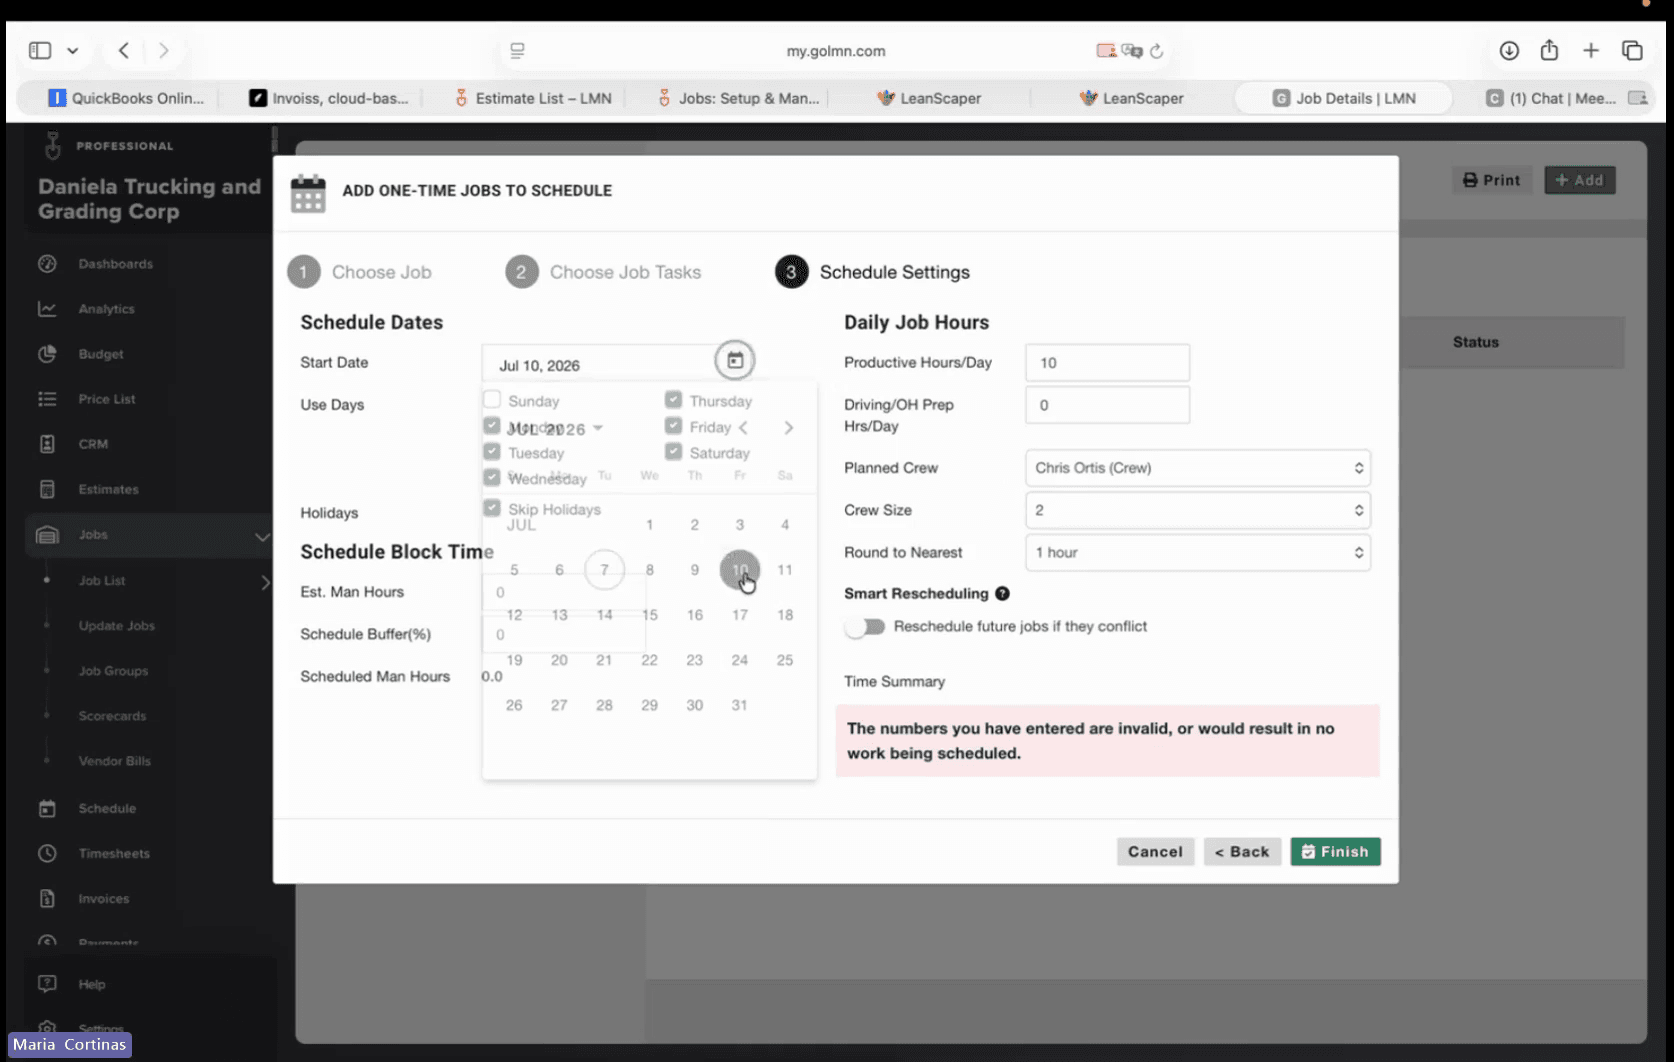Screen dimensions: 1674x1062
Task: Show Safari tab overview icon
Action: coord(1632,50)
